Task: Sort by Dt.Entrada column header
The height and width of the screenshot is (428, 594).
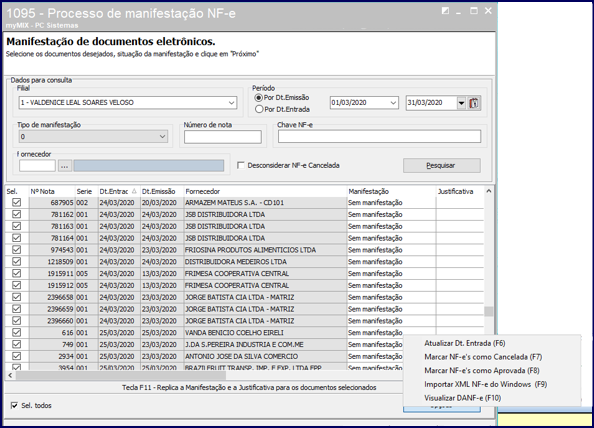Action: pos(119,191)
